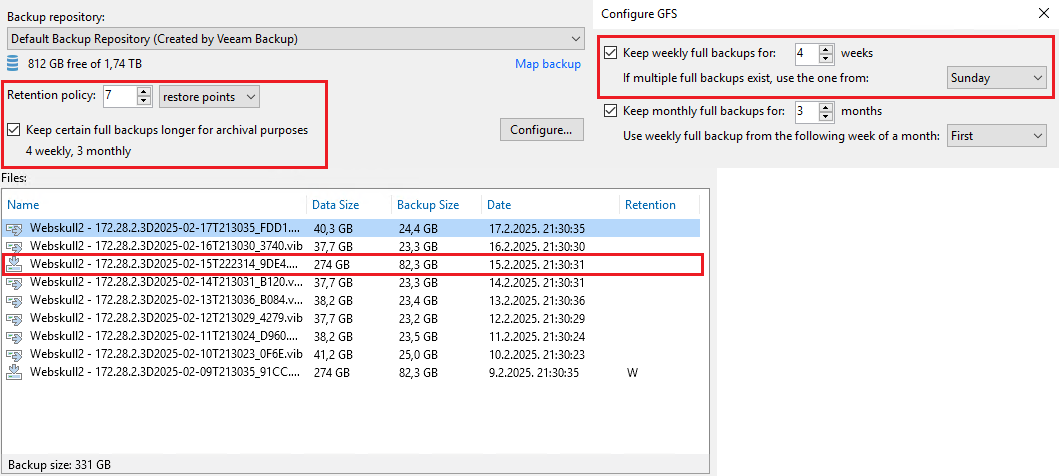Increase weekly full backups weeks value

[825, 47]
